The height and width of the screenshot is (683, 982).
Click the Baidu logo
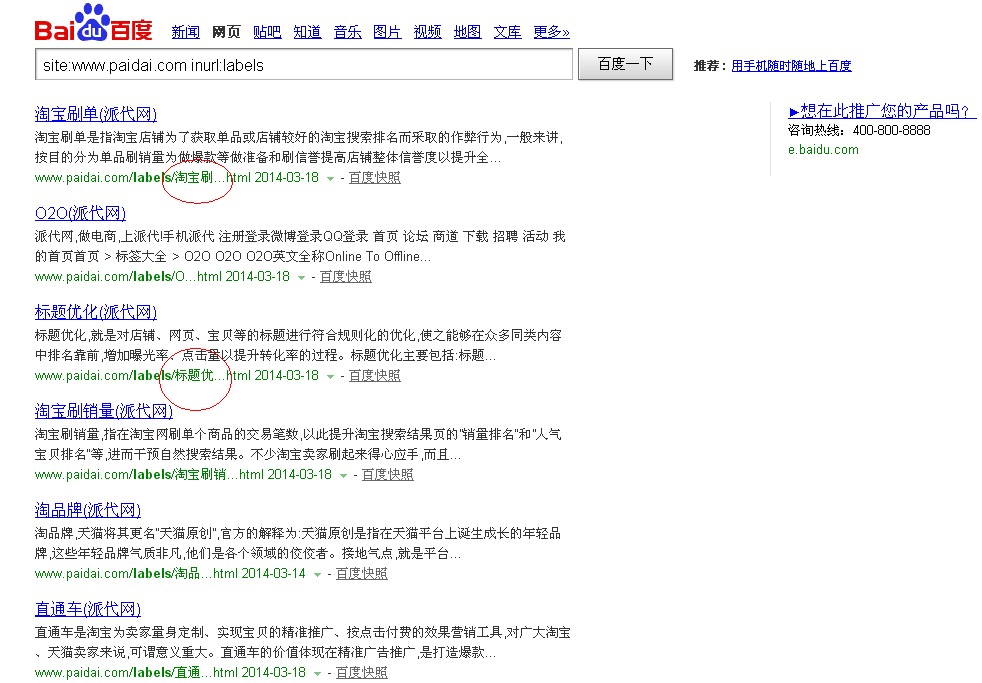tap(93, 23)
